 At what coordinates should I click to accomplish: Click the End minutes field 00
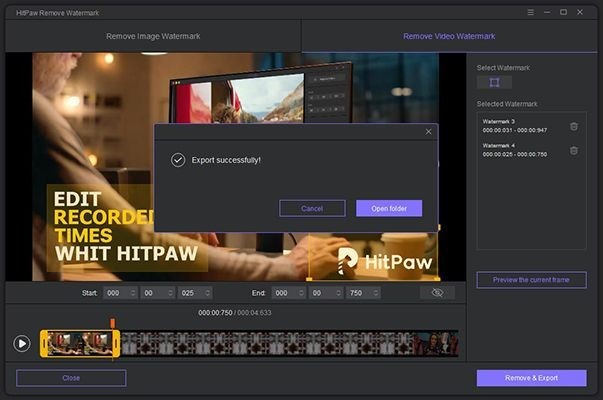(x=322, y=293)
